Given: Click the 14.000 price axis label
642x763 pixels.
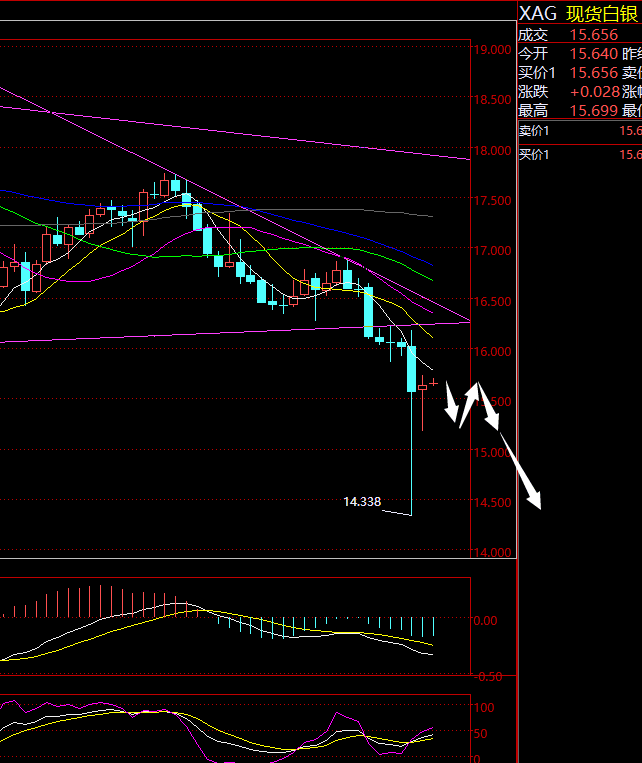Looking at the screenshot, I should (x=493, y=553).
